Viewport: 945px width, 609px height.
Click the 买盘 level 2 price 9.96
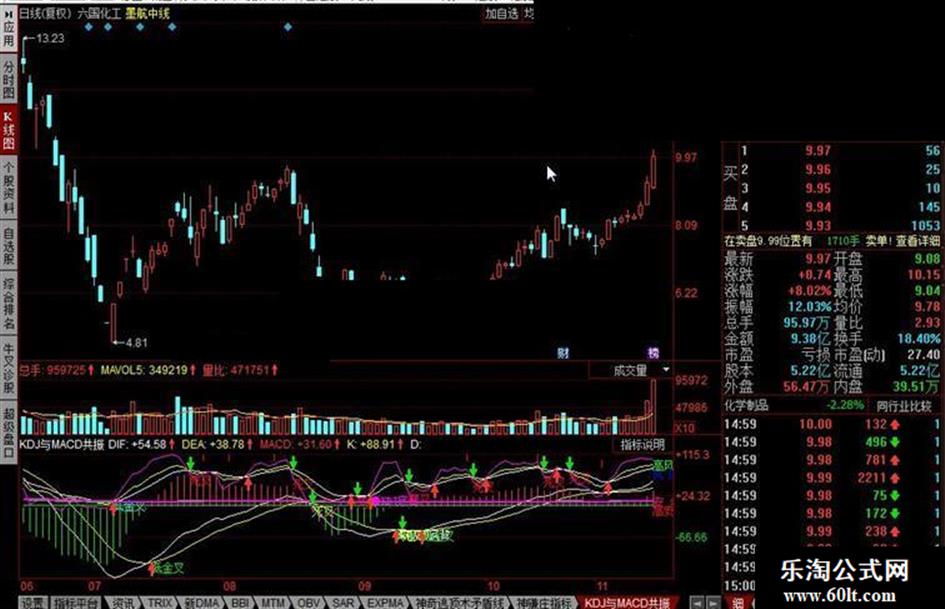tap(818, 169)
